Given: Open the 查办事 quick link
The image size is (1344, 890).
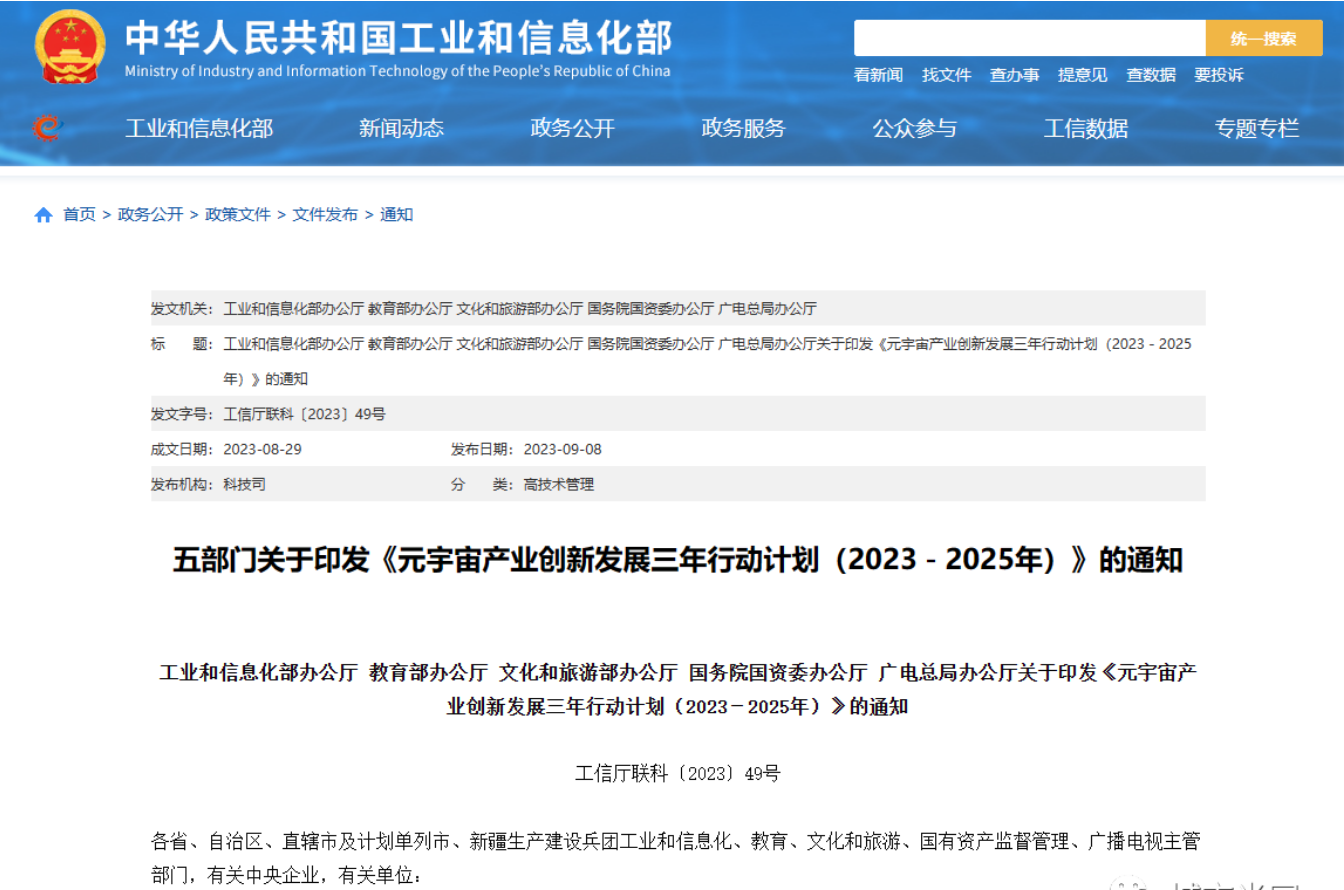Looking at the screenshot, I should [x=1014, y=75].
